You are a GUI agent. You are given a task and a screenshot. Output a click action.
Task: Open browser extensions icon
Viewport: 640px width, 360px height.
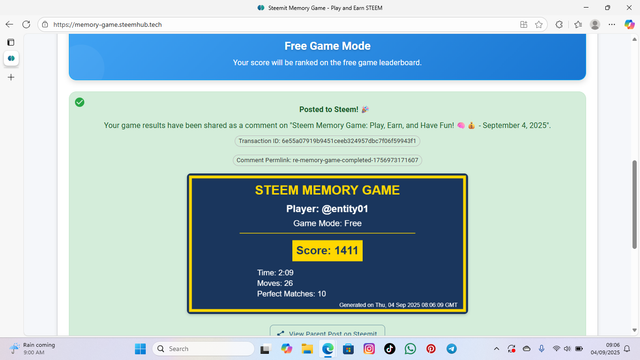(x=559, y=24)
